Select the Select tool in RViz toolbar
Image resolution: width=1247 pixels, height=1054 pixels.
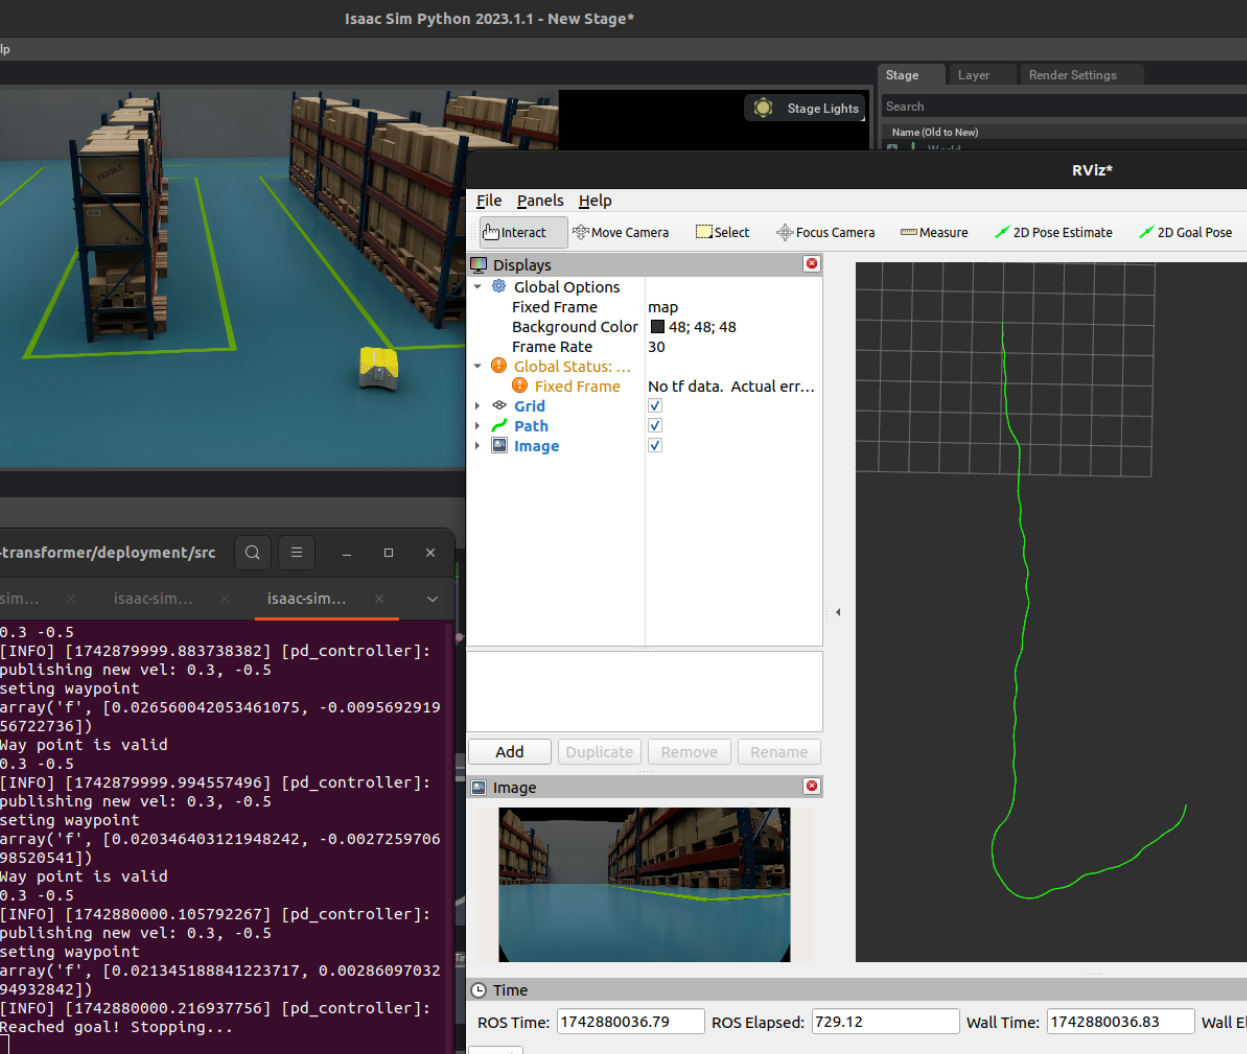point(722,232)
